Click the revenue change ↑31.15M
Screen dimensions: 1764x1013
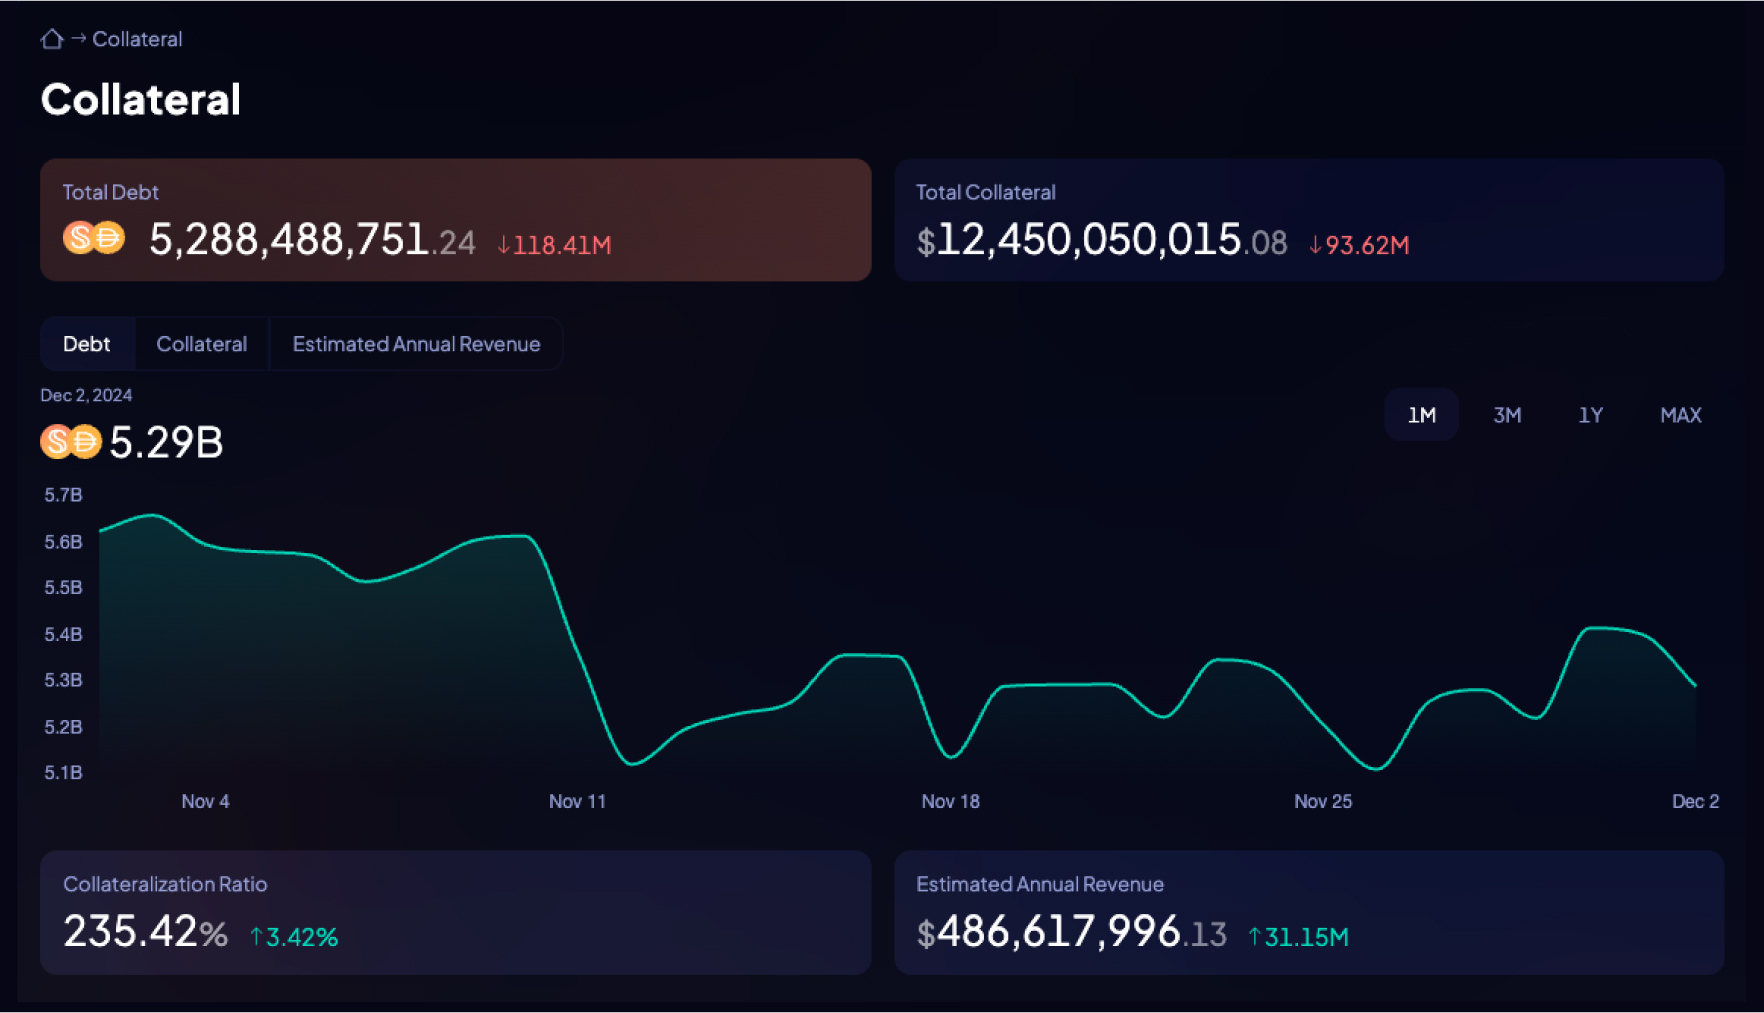(x=1298, y=937)
